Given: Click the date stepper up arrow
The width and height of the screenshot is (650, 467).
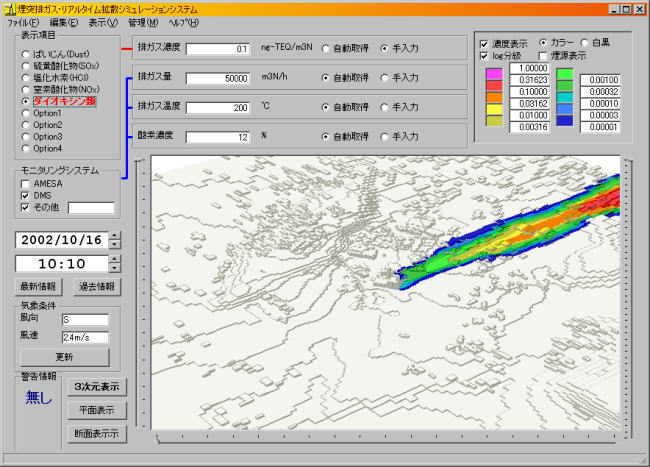Looking at the screenshot, I should [114, 235].
